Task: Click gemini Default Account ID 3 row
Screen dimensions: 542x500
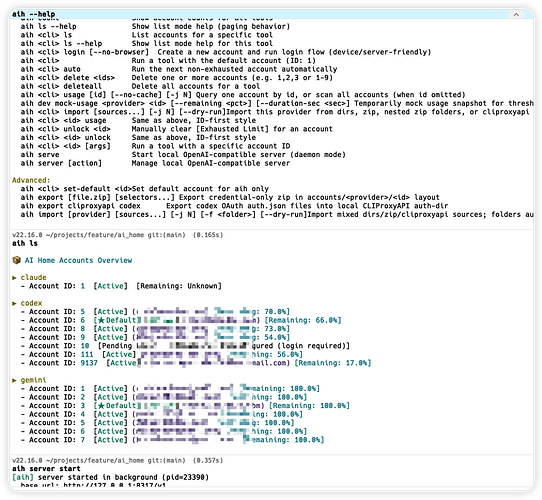Action: pyautogui.click(x=185, y=406)
